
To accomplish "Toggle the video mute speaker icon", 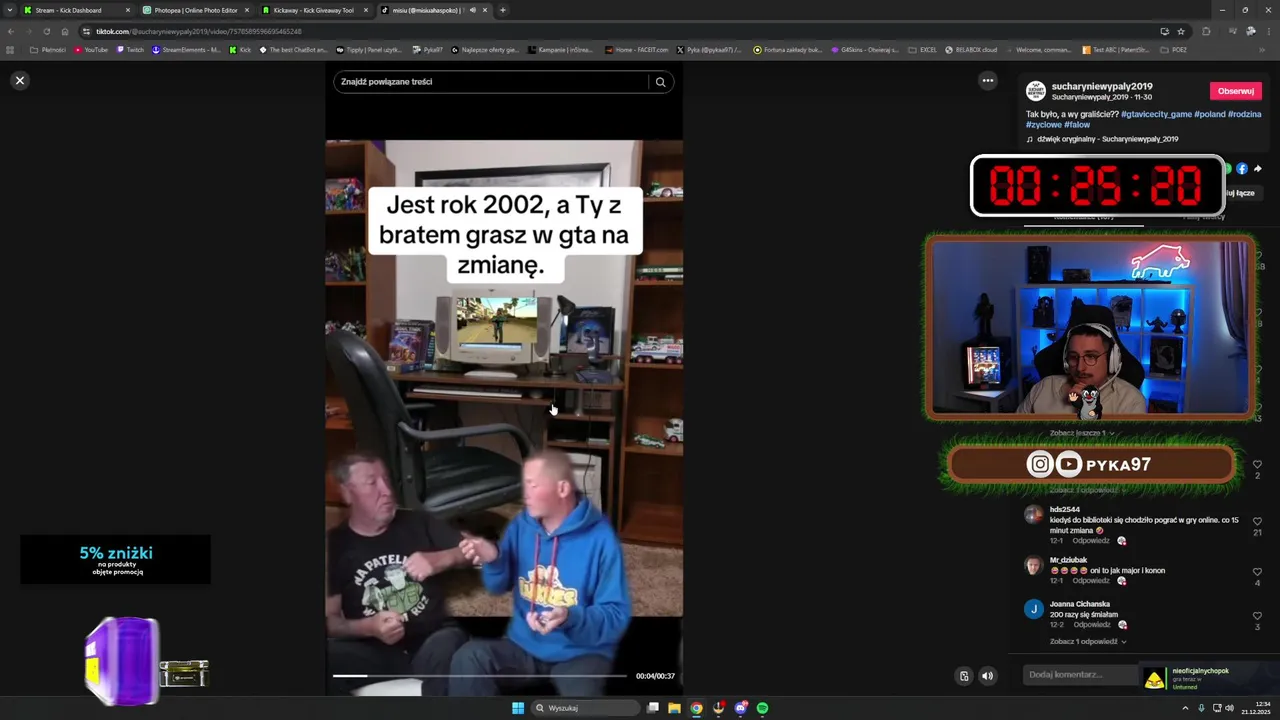I will (x=987, y=676).
